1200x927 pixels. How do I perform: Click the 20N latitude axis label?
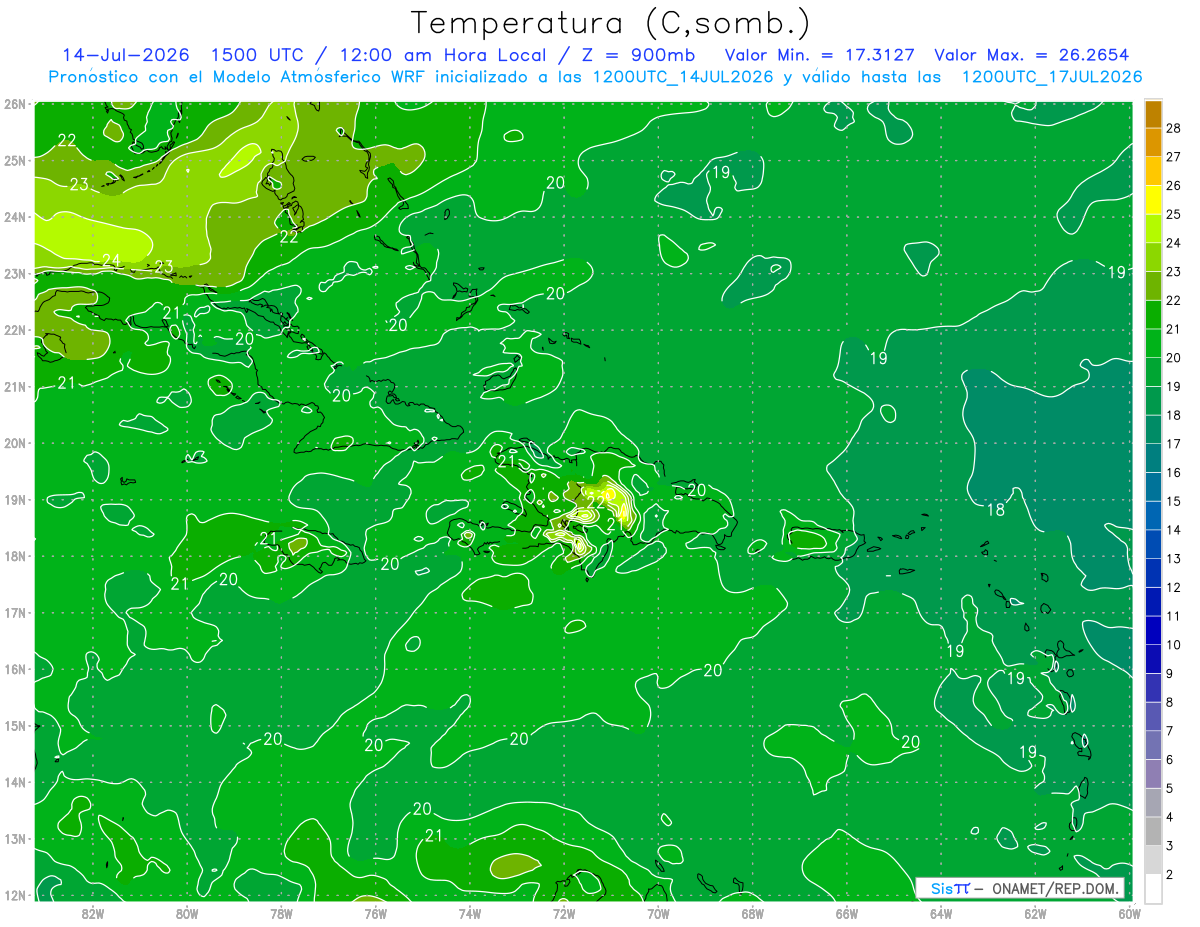[x=14, y=443]
